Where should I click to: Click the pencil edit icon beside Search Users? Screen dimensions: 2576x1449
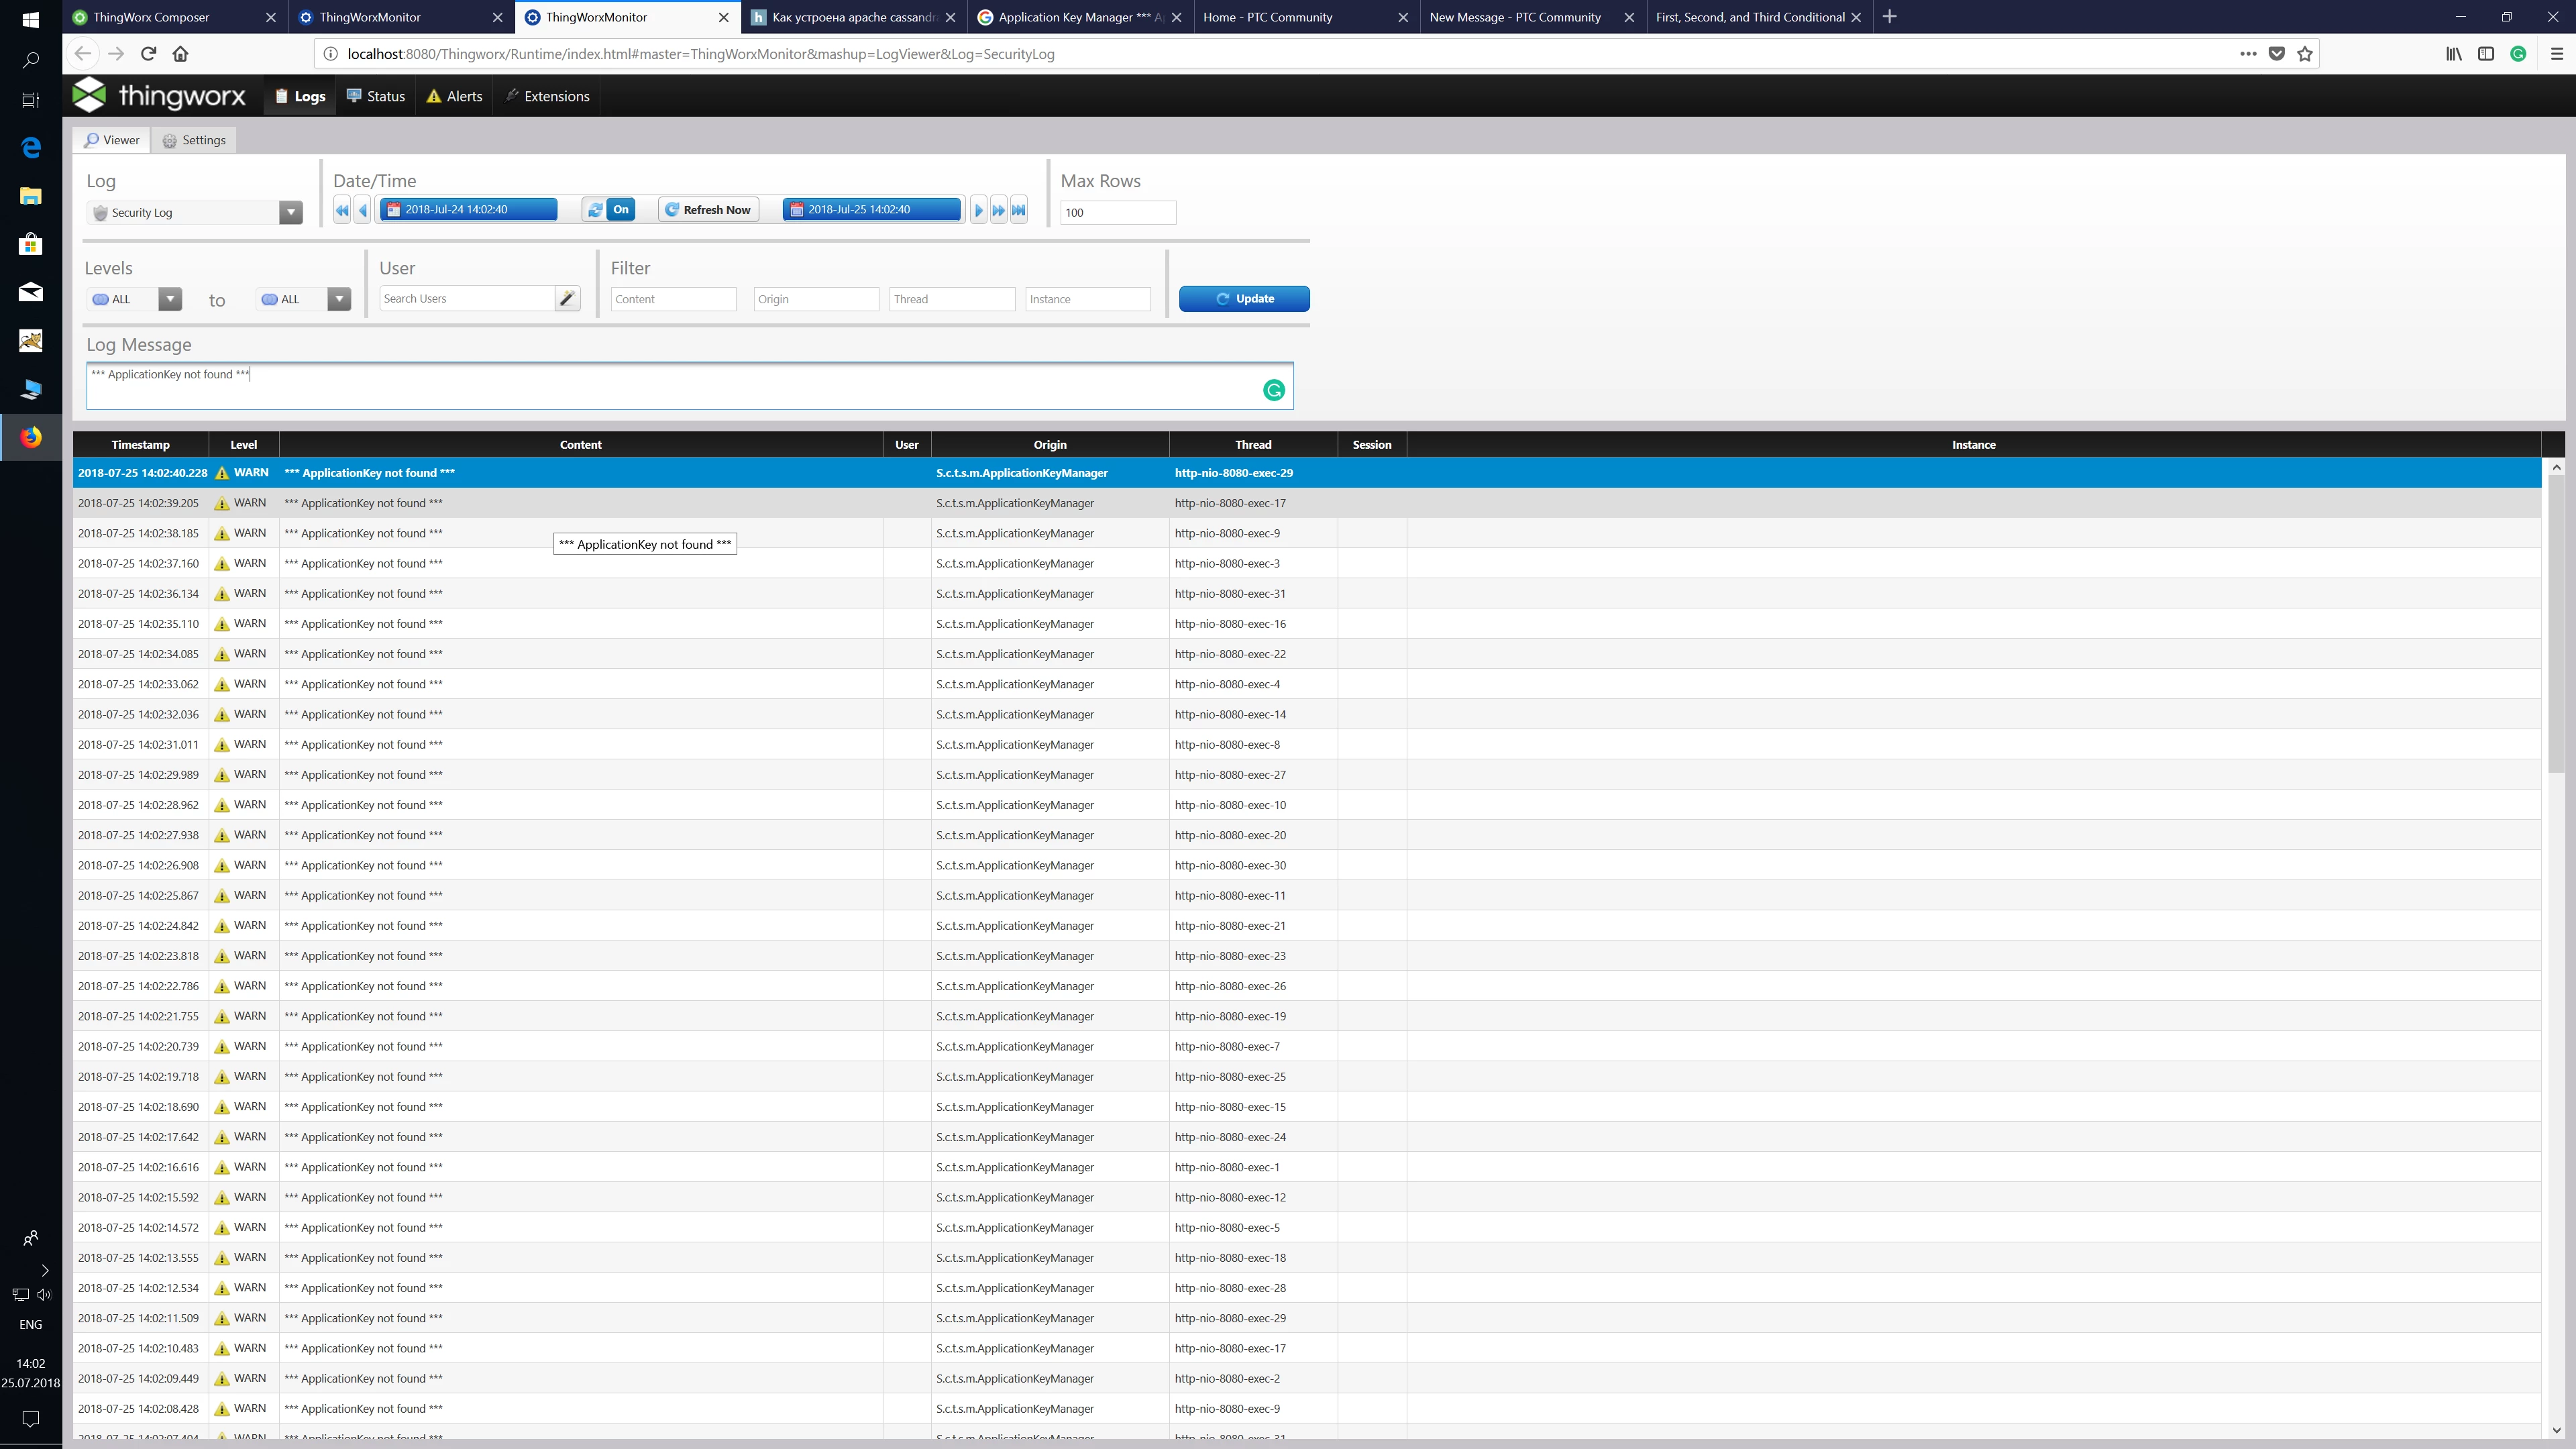coord(567,298)
